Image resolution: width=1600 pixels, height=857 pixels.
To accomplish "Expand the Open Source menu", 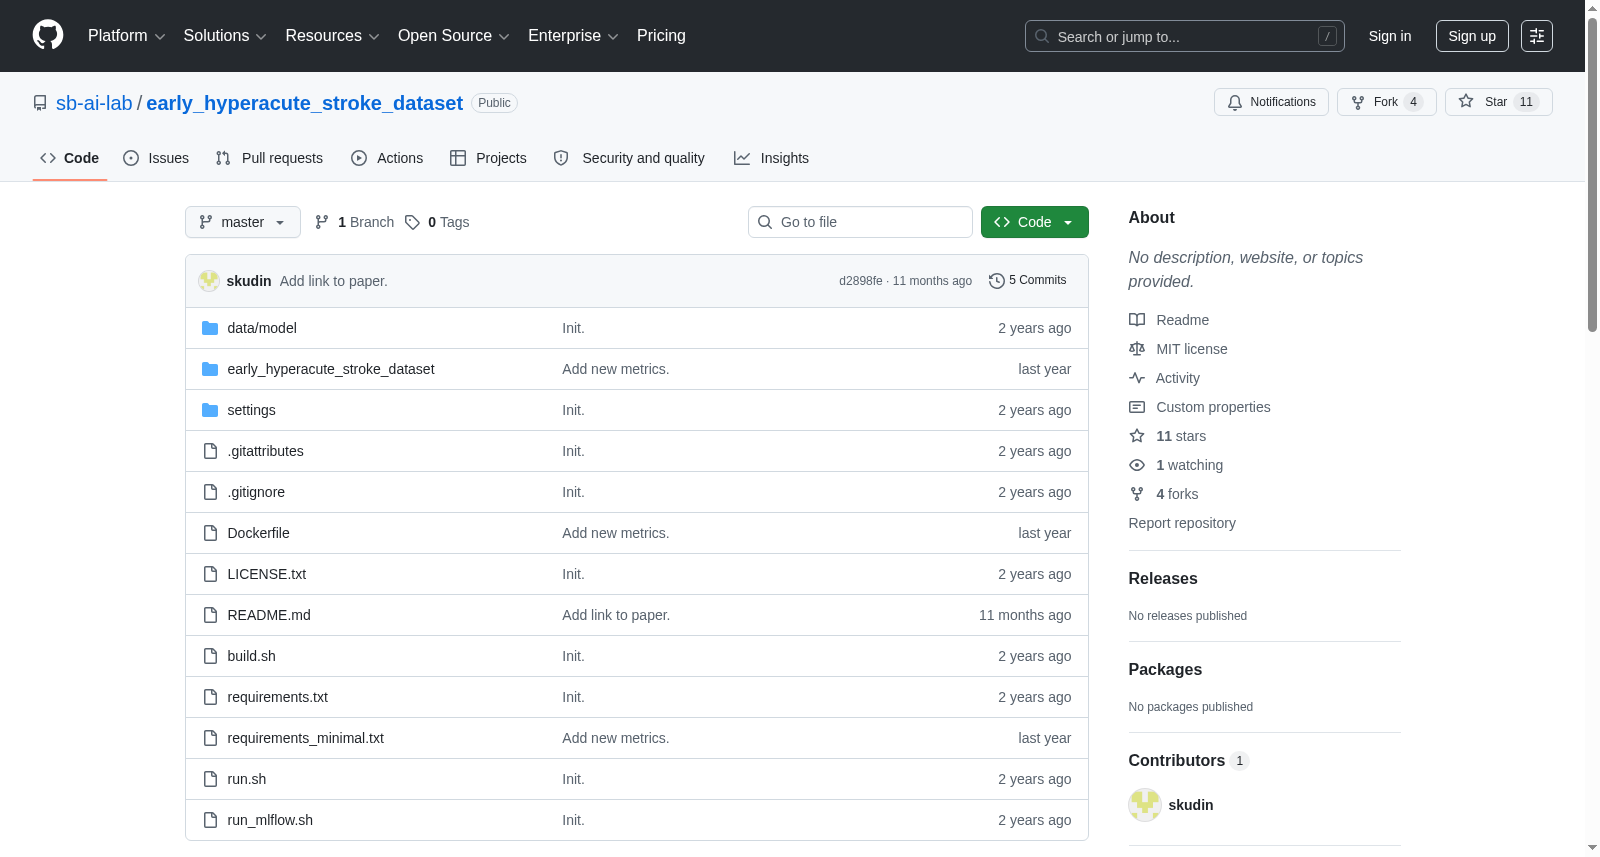I will click(x=454, y=36).
